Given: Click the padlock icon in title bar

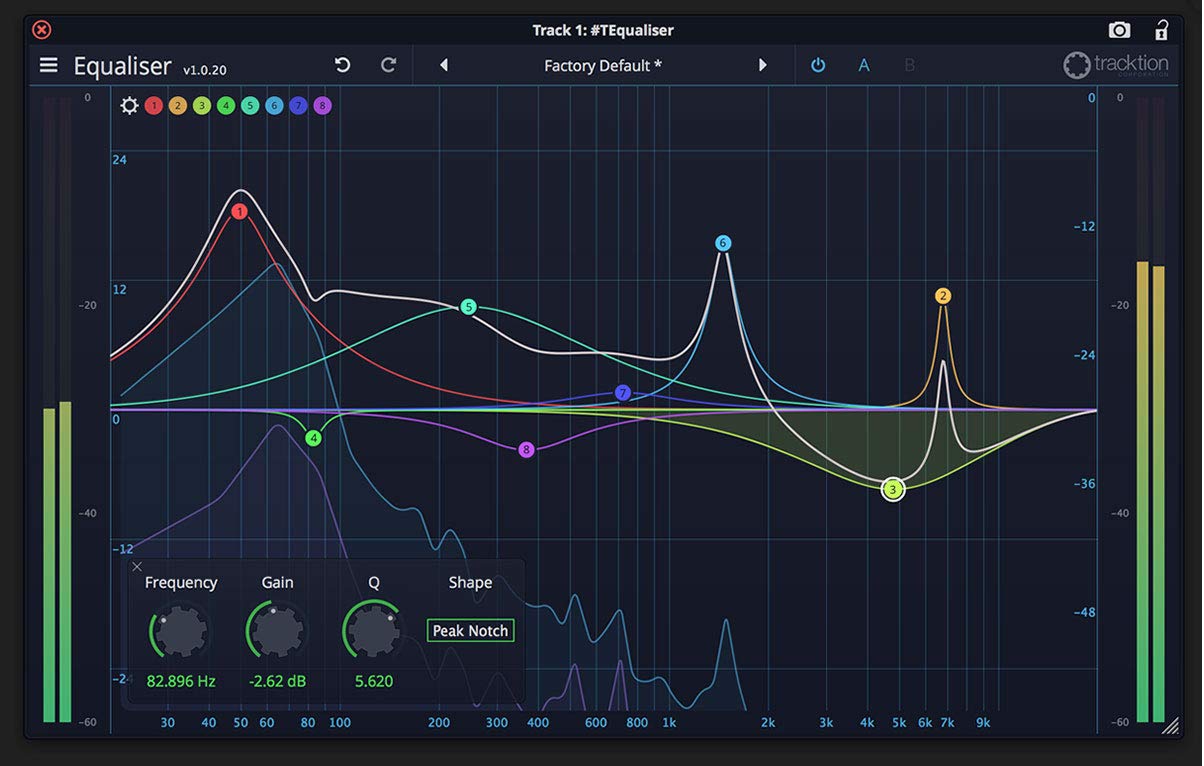Looking at the screenshot, I should [x=1161, y=29].
